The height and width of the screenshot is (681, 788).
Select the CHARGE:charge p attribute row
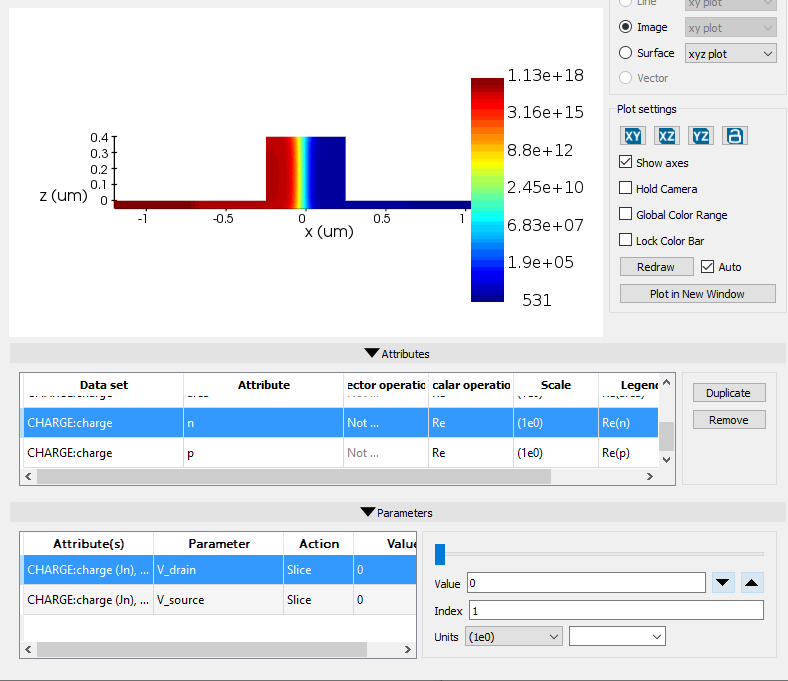click(x=341, y=453)
